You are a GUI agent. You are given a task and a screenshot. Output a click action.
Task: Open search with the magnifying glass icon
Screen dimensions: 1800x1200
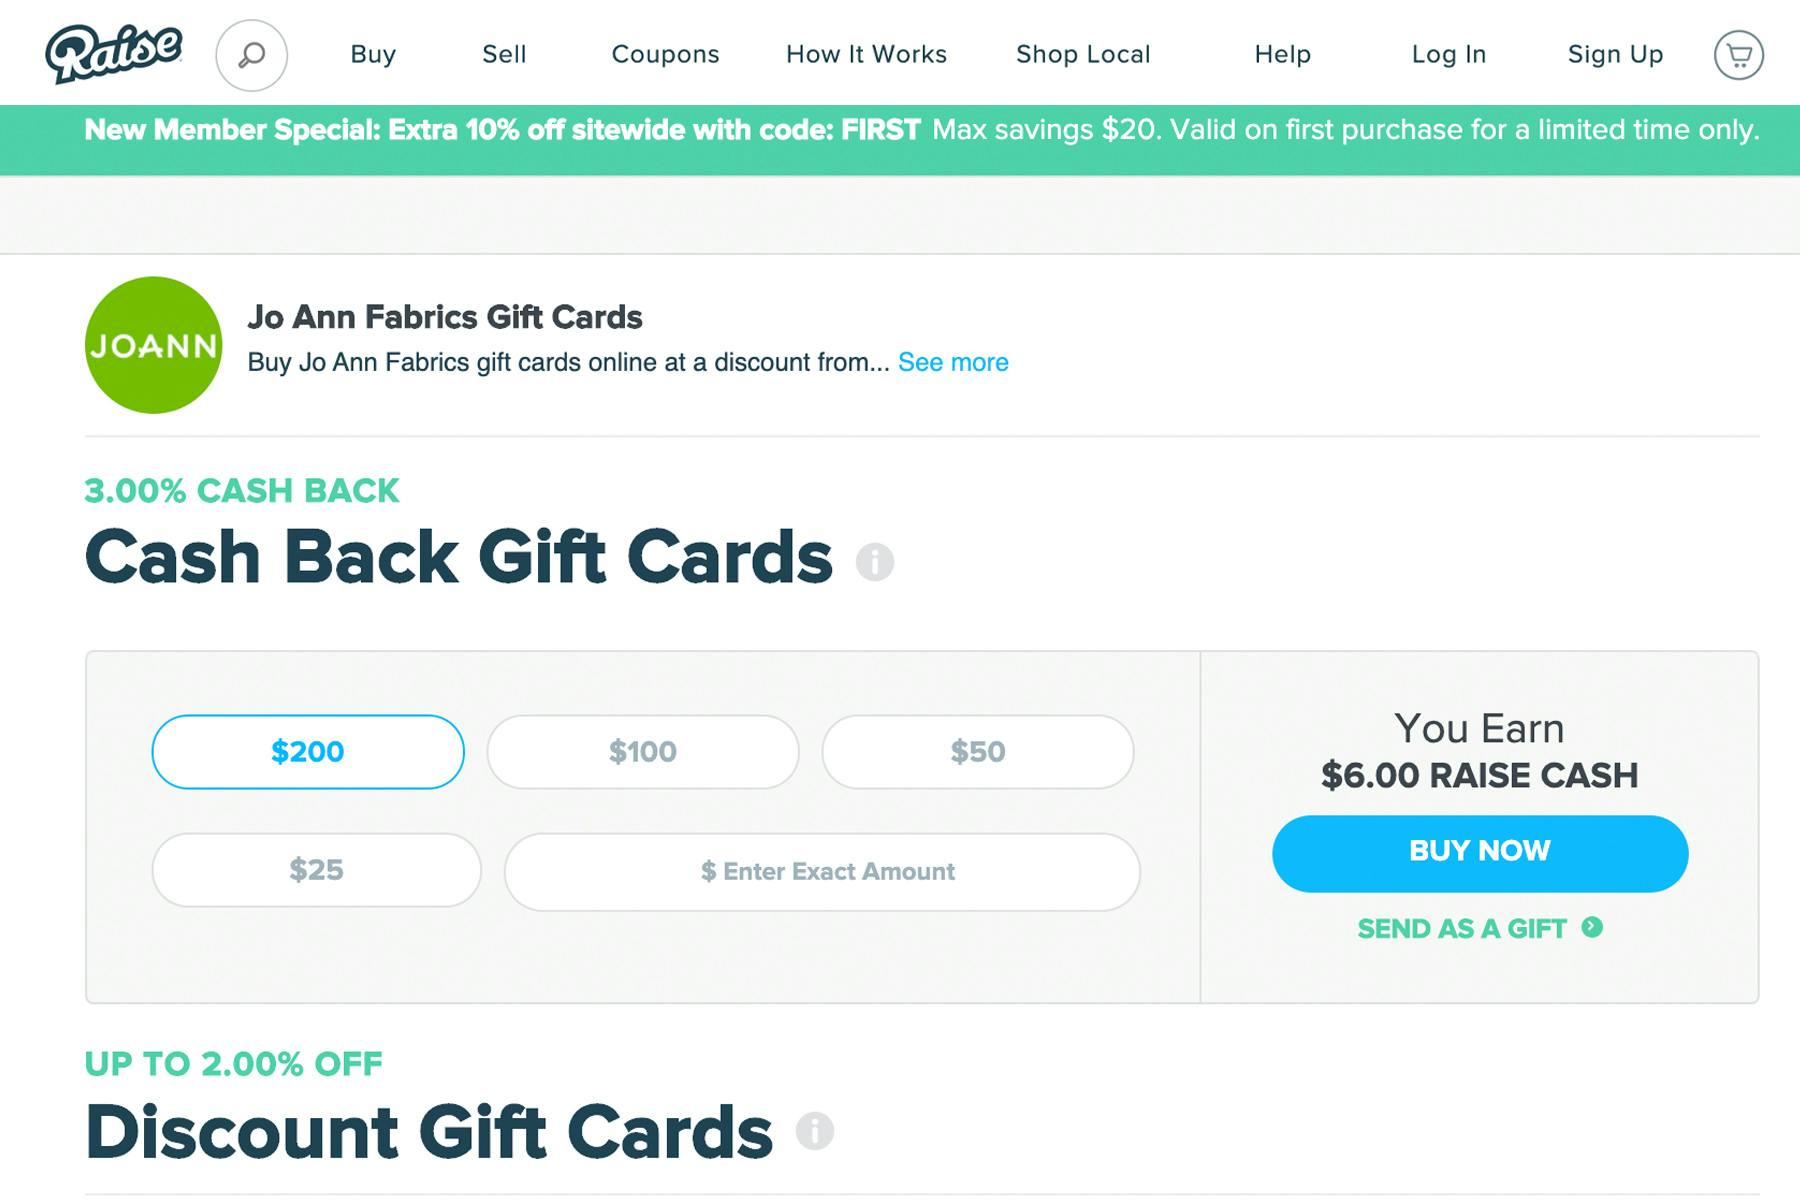coord(252,55)
